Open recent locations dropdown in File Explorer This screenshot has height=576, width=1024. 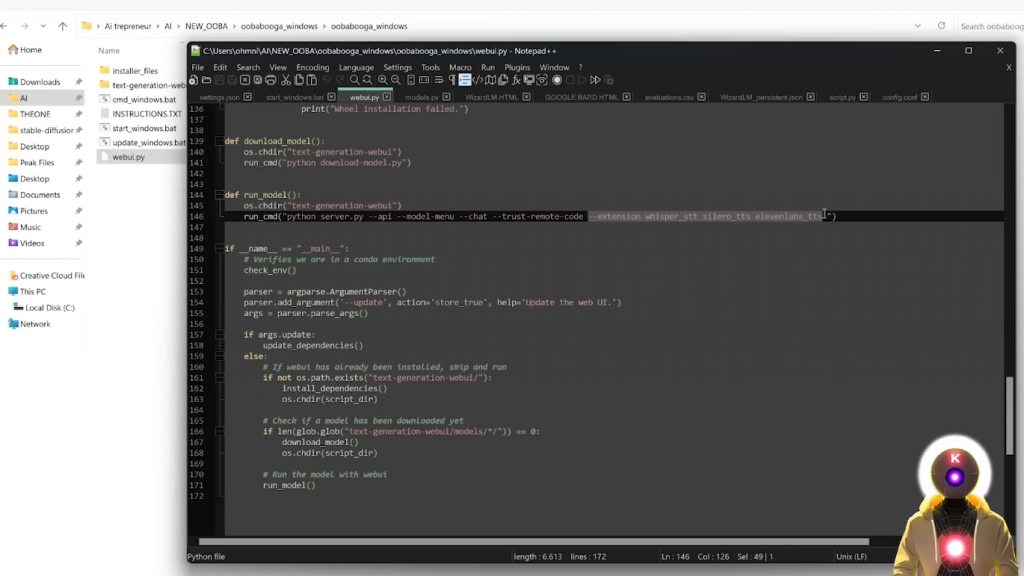pos(42,26)
